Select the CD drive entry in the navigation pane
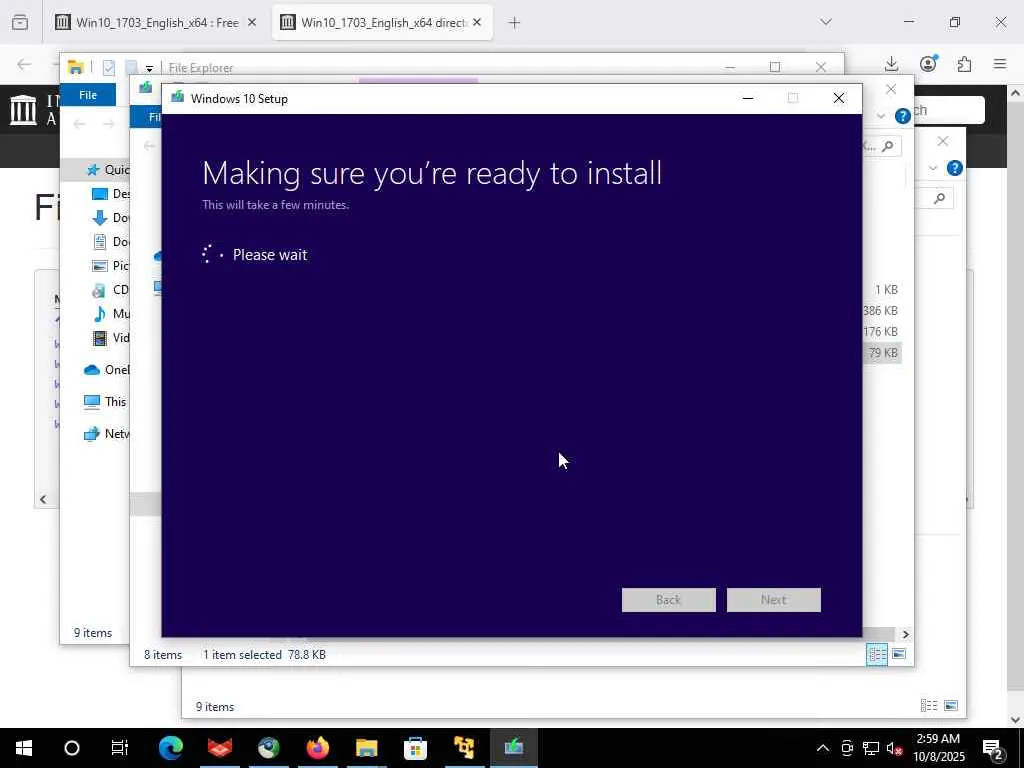1024x768 pixels. (111, 289)
